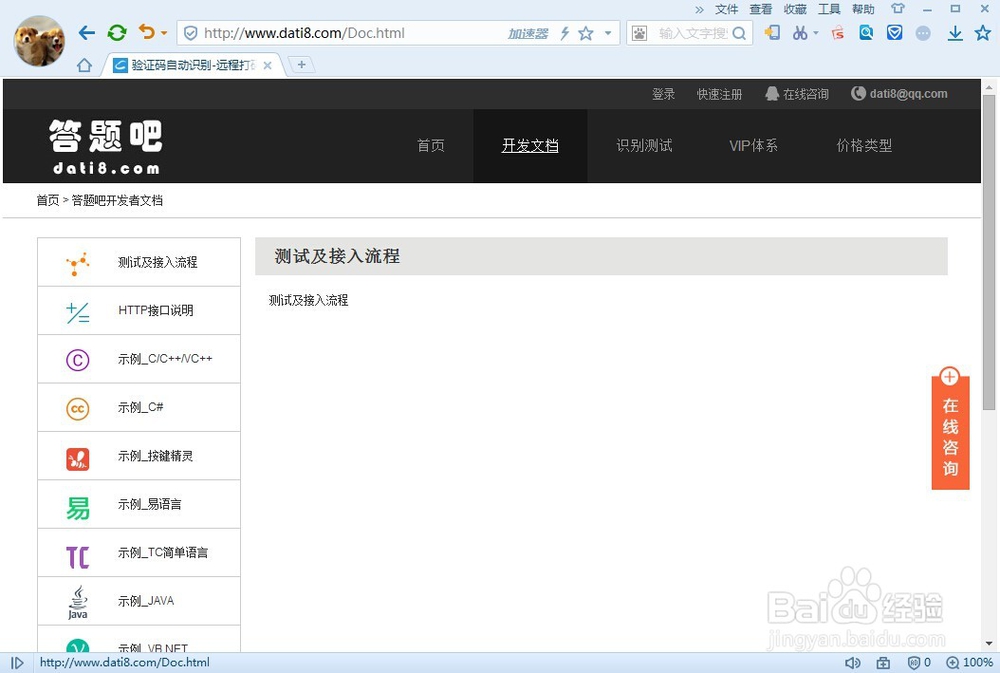Open HTTP接口说明 in sidebar
This screenshot has width=1000, height=673.
(139, 311)
